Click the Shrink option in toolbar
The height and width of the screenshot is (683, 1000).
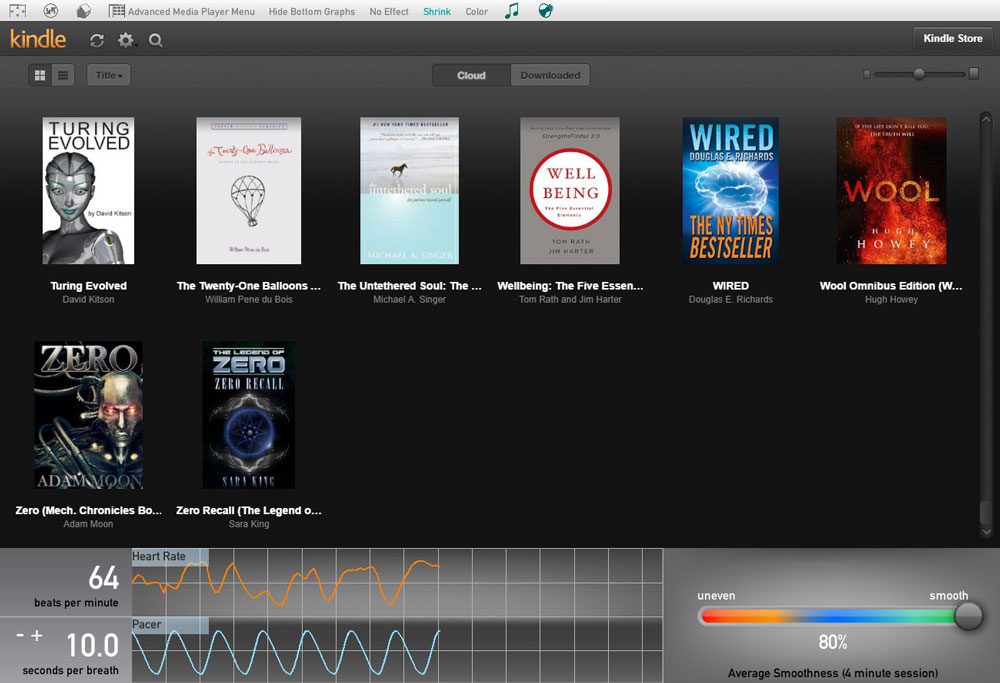coord(436,12)
